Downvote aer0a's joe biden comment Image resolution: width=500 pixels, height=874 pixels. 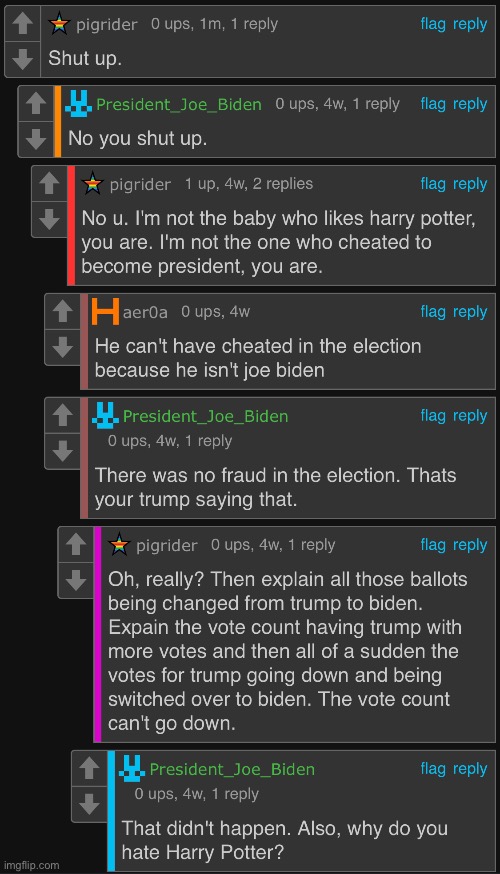(62, 347)
